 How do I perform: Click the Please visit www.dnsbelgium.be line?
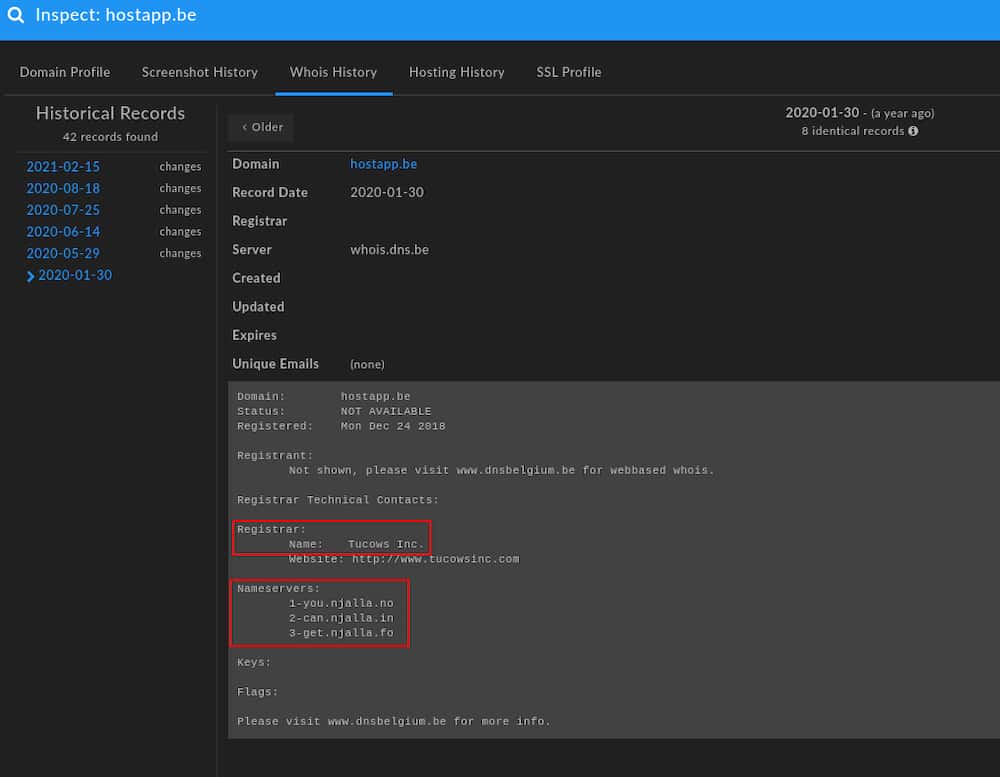point(393,722)
